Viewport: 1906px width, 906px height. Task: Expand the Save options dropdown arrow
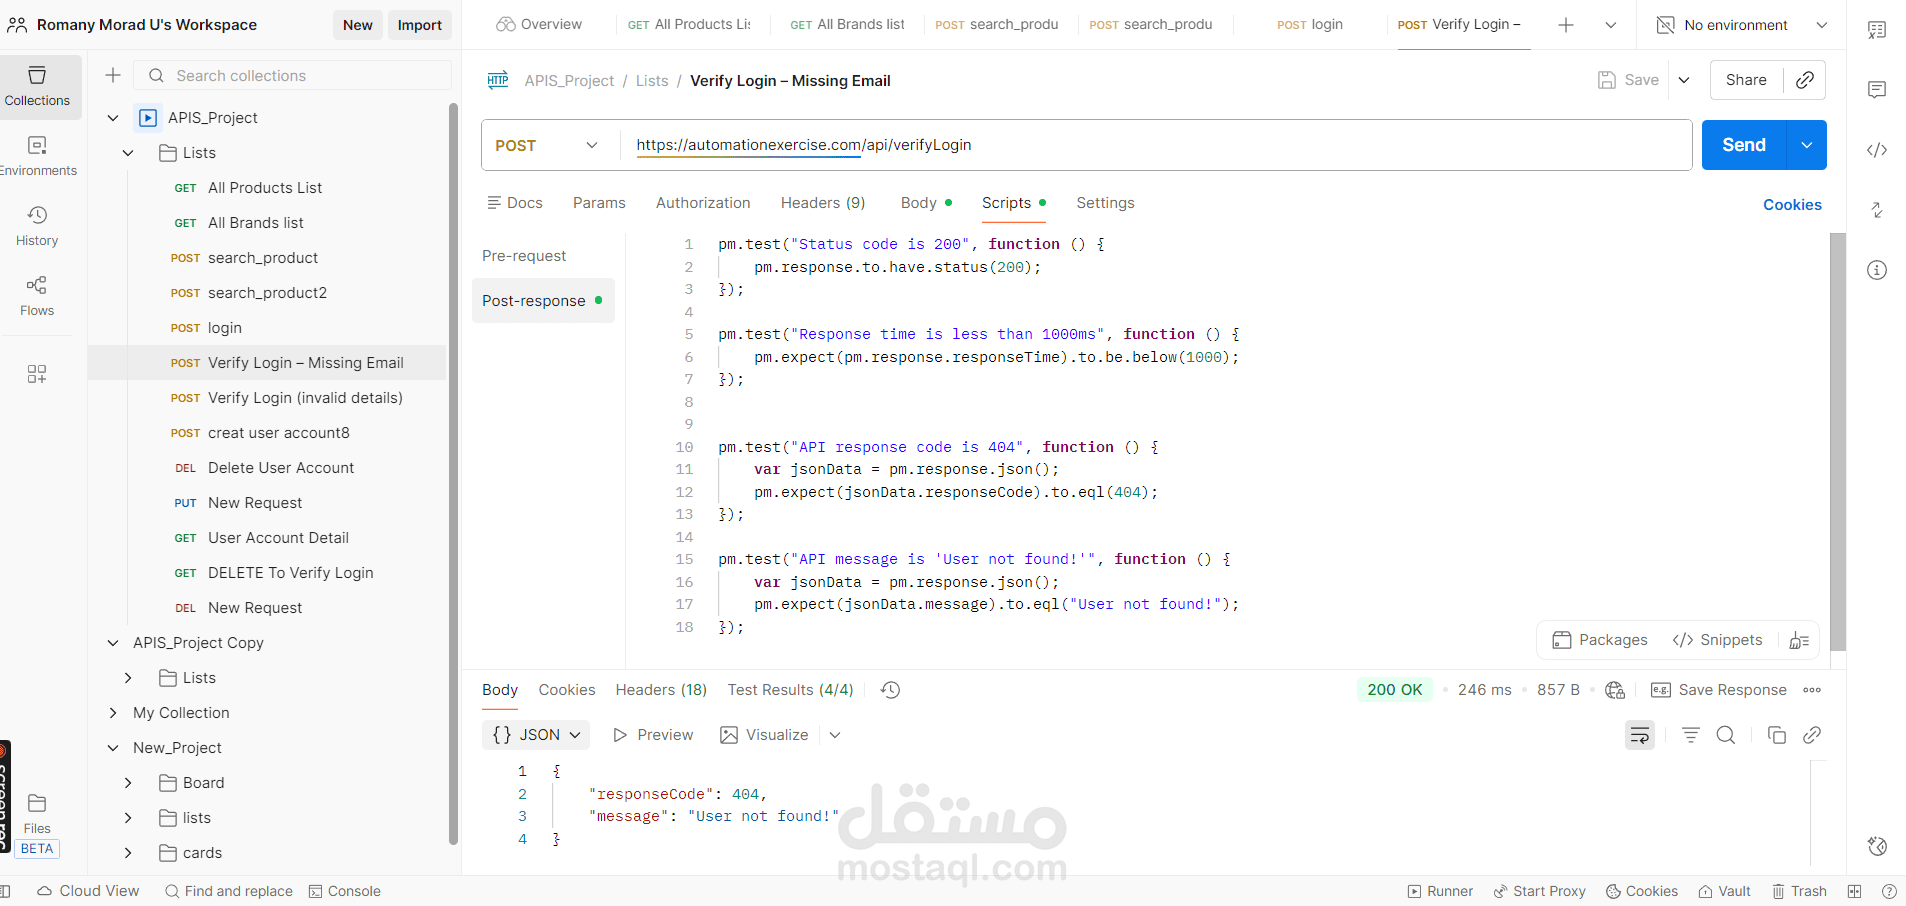[x=1684, y=80]
